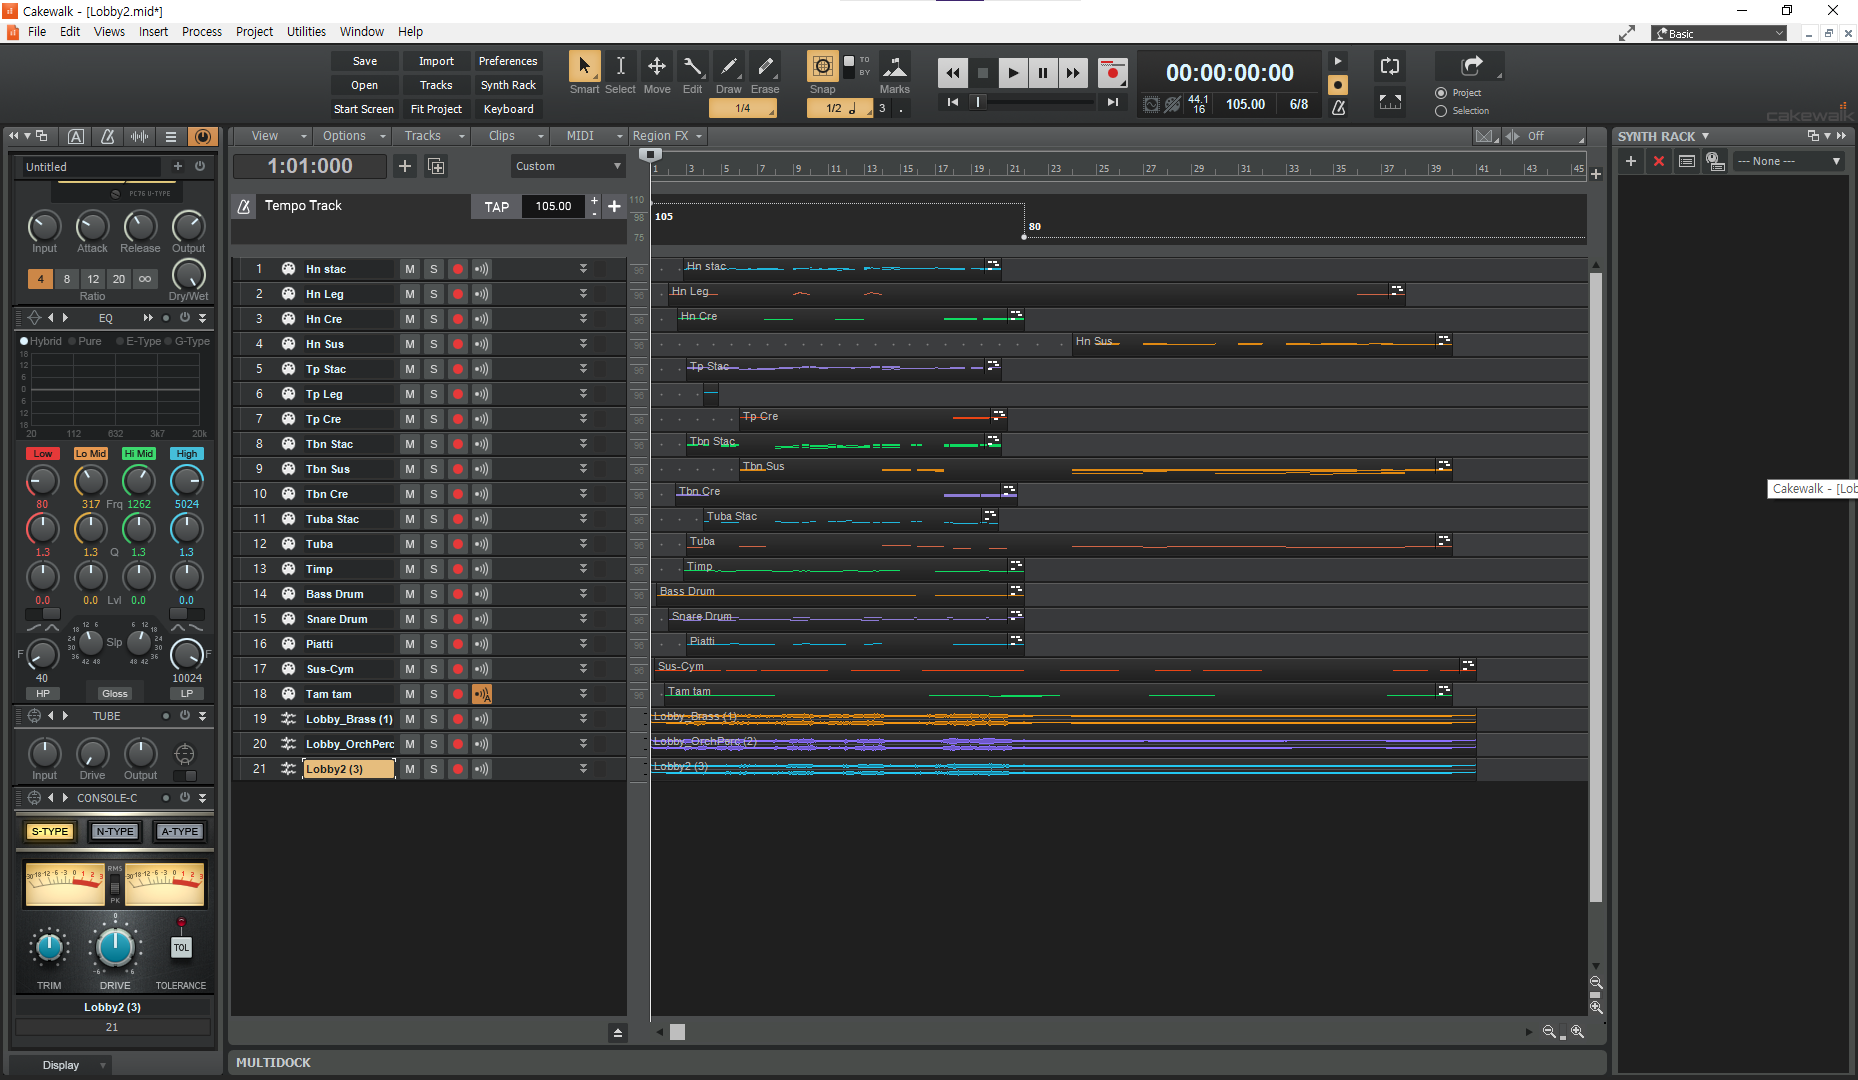Open the Custom track control dropdown

[x=568, y=166]
